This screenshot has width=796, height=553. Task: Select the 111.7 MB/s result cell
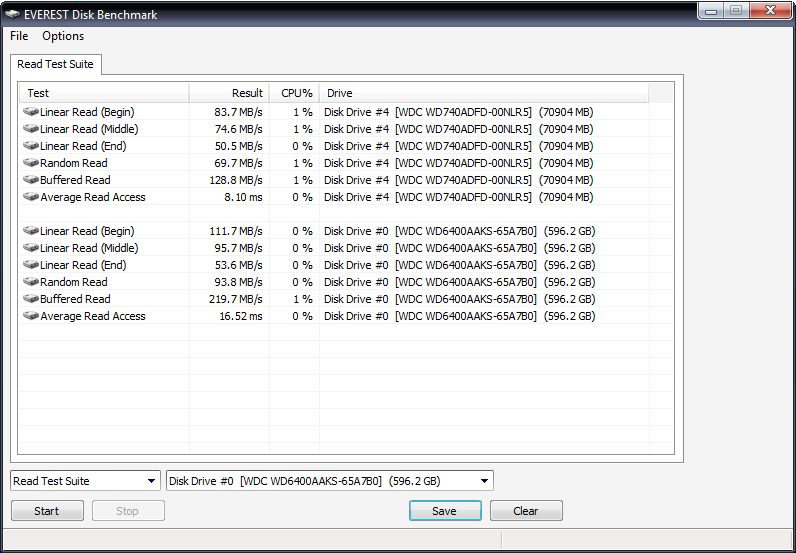236,231
